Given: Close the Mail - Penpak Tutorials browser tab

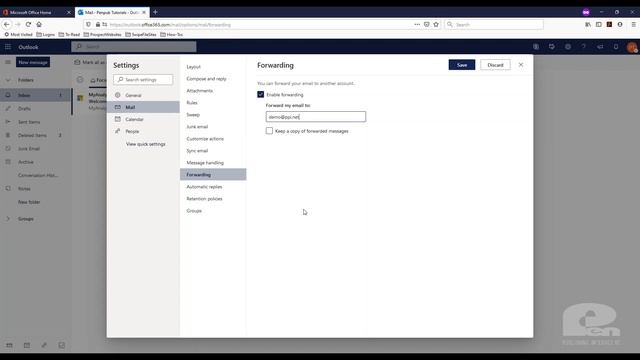Looking at the screenshot, I should [144, 13].
